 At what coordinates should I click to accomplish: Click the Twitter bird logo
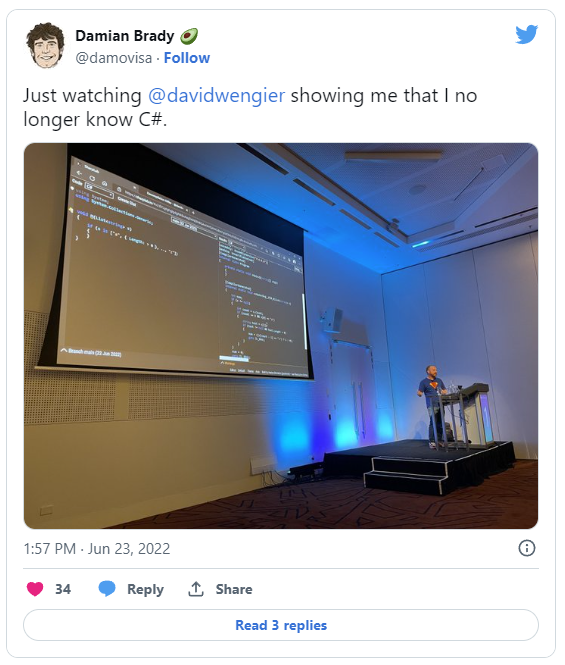(526, 35)
